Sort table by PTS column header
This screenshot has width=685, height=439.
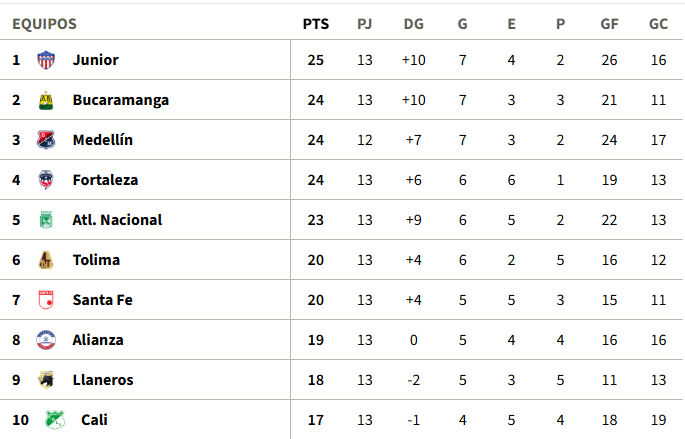click(316, 24)
